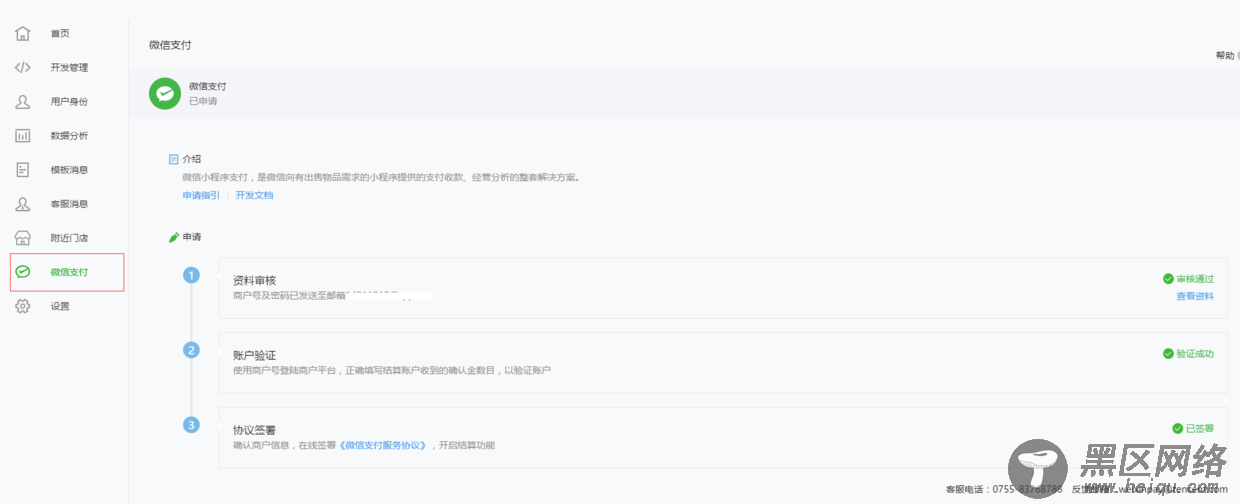This screenshot has width=1240, height=504.
Task: Click the bar chart icon beside 数据分析
Action: click(x=22, y=135)
